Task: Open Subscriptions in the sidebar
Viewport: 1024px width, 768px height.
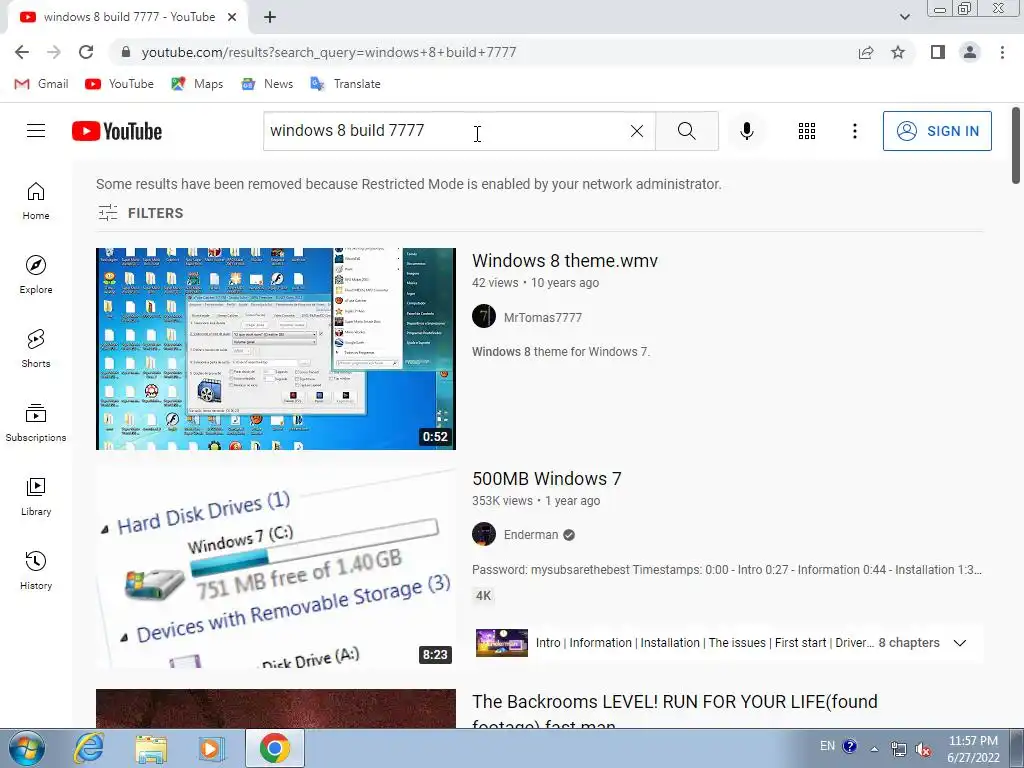Action: pyautogui.click(x=36, y=423)
